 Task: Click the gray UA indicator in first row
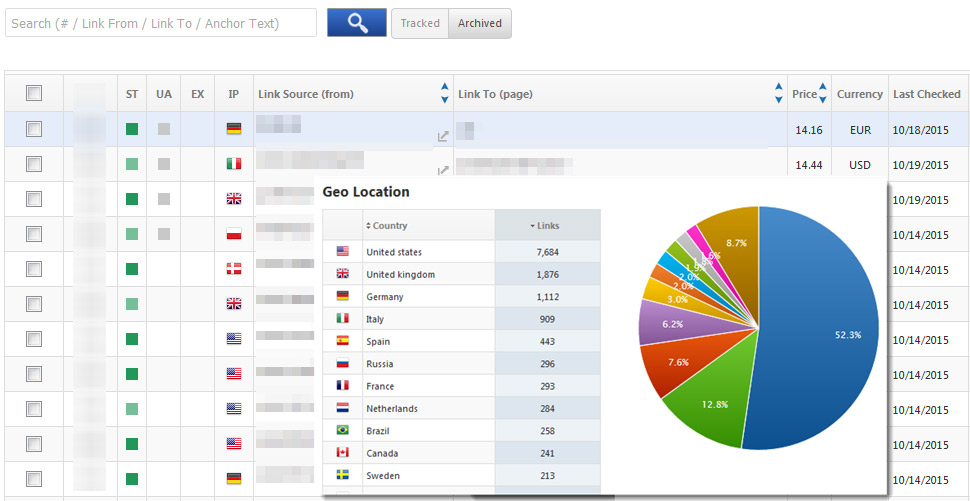coord(164,129)
